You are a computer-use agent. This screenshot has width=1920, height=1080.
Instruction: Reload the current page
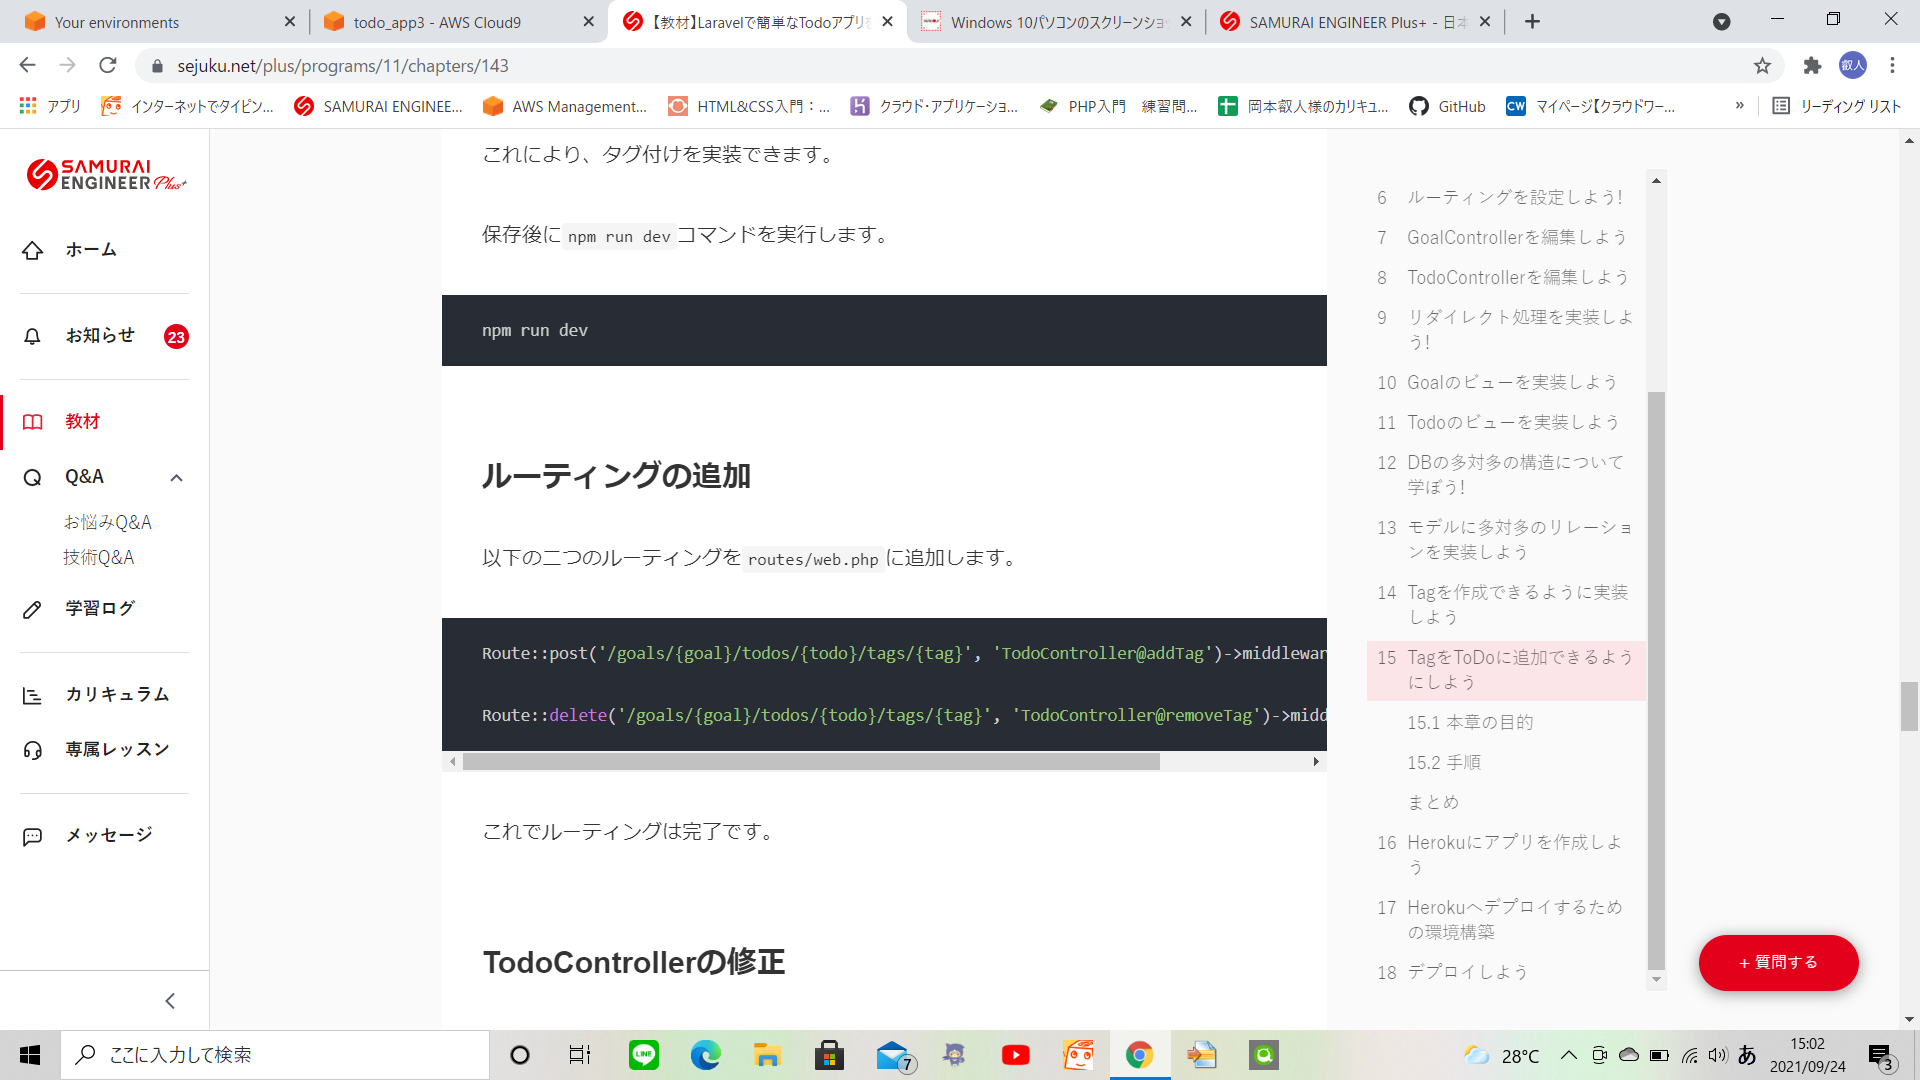[x=108, y=66]
